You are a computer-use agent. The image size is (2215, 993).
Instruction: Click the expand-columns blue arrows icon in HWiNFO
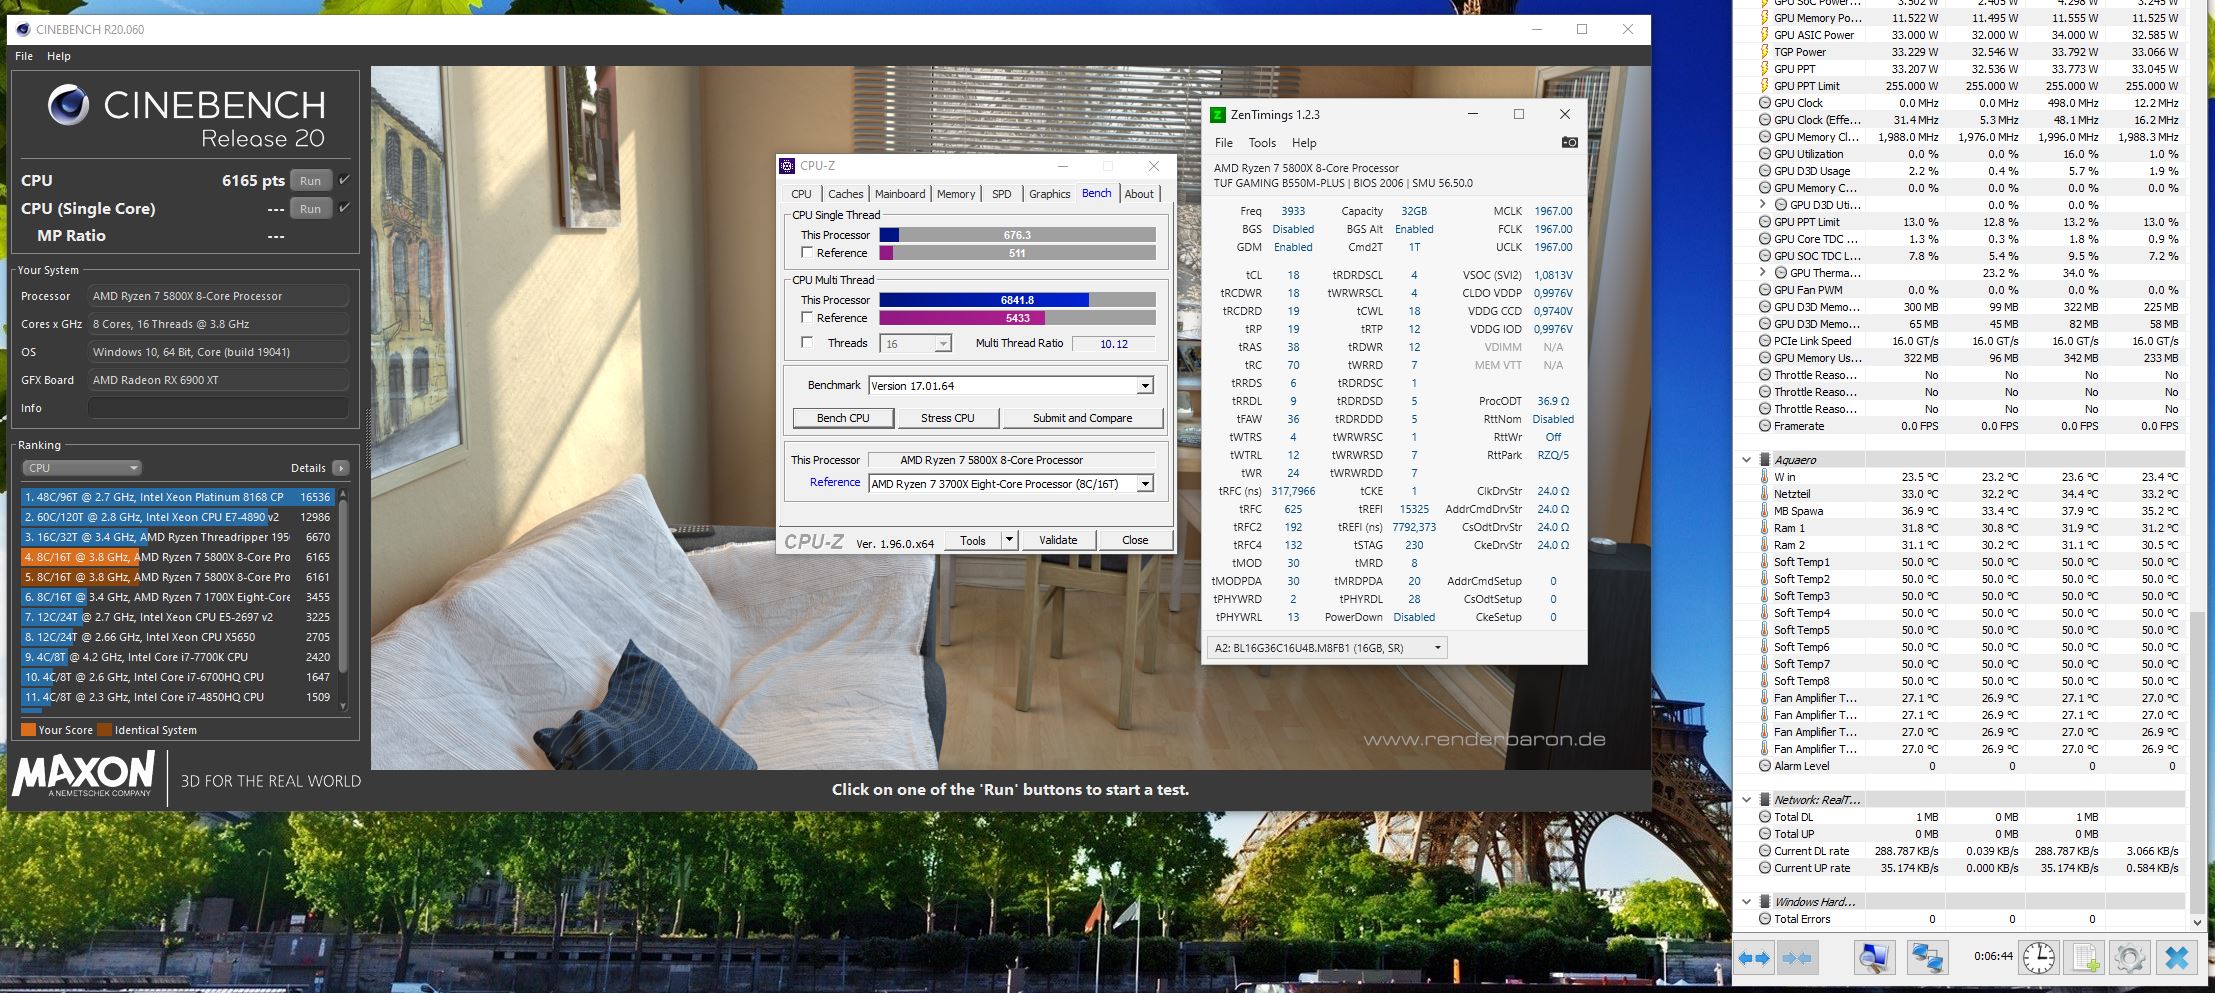tap(1754, 959)
